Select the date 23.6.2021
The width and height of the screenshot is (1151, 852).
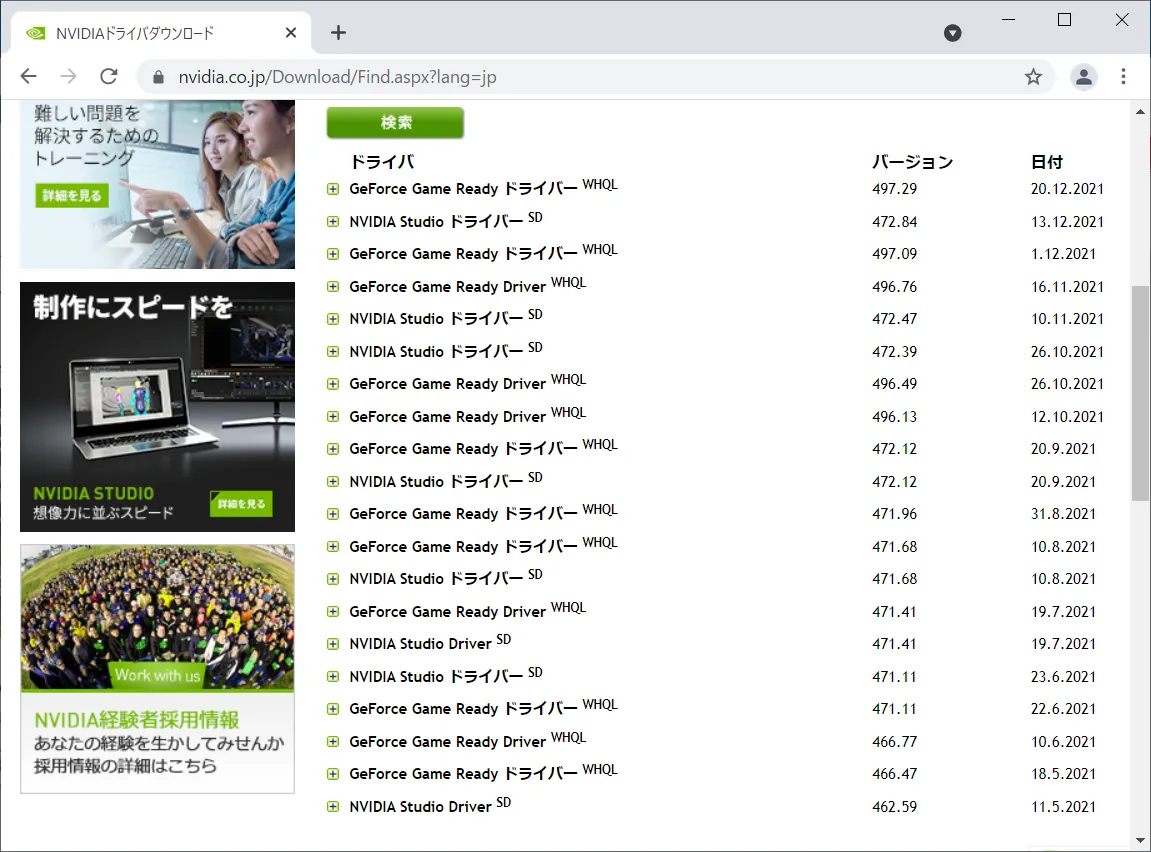1063,677
